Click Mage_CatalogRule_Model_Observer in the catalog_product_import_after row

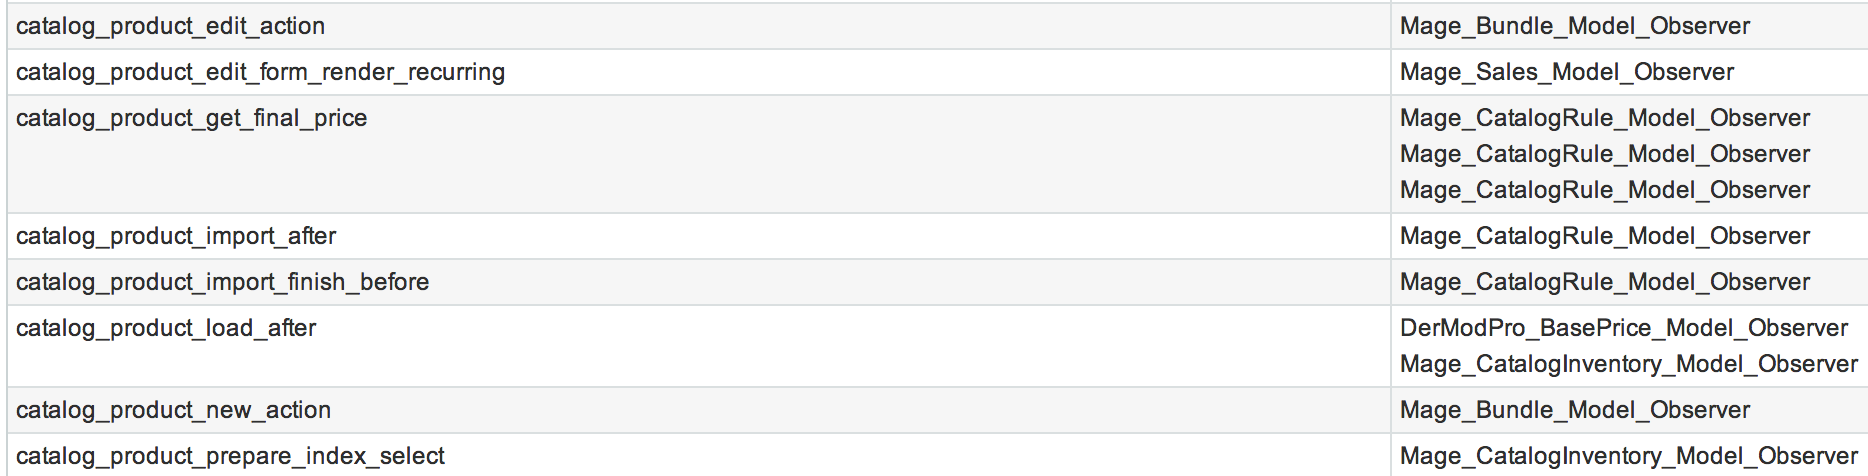(1604, 236)
